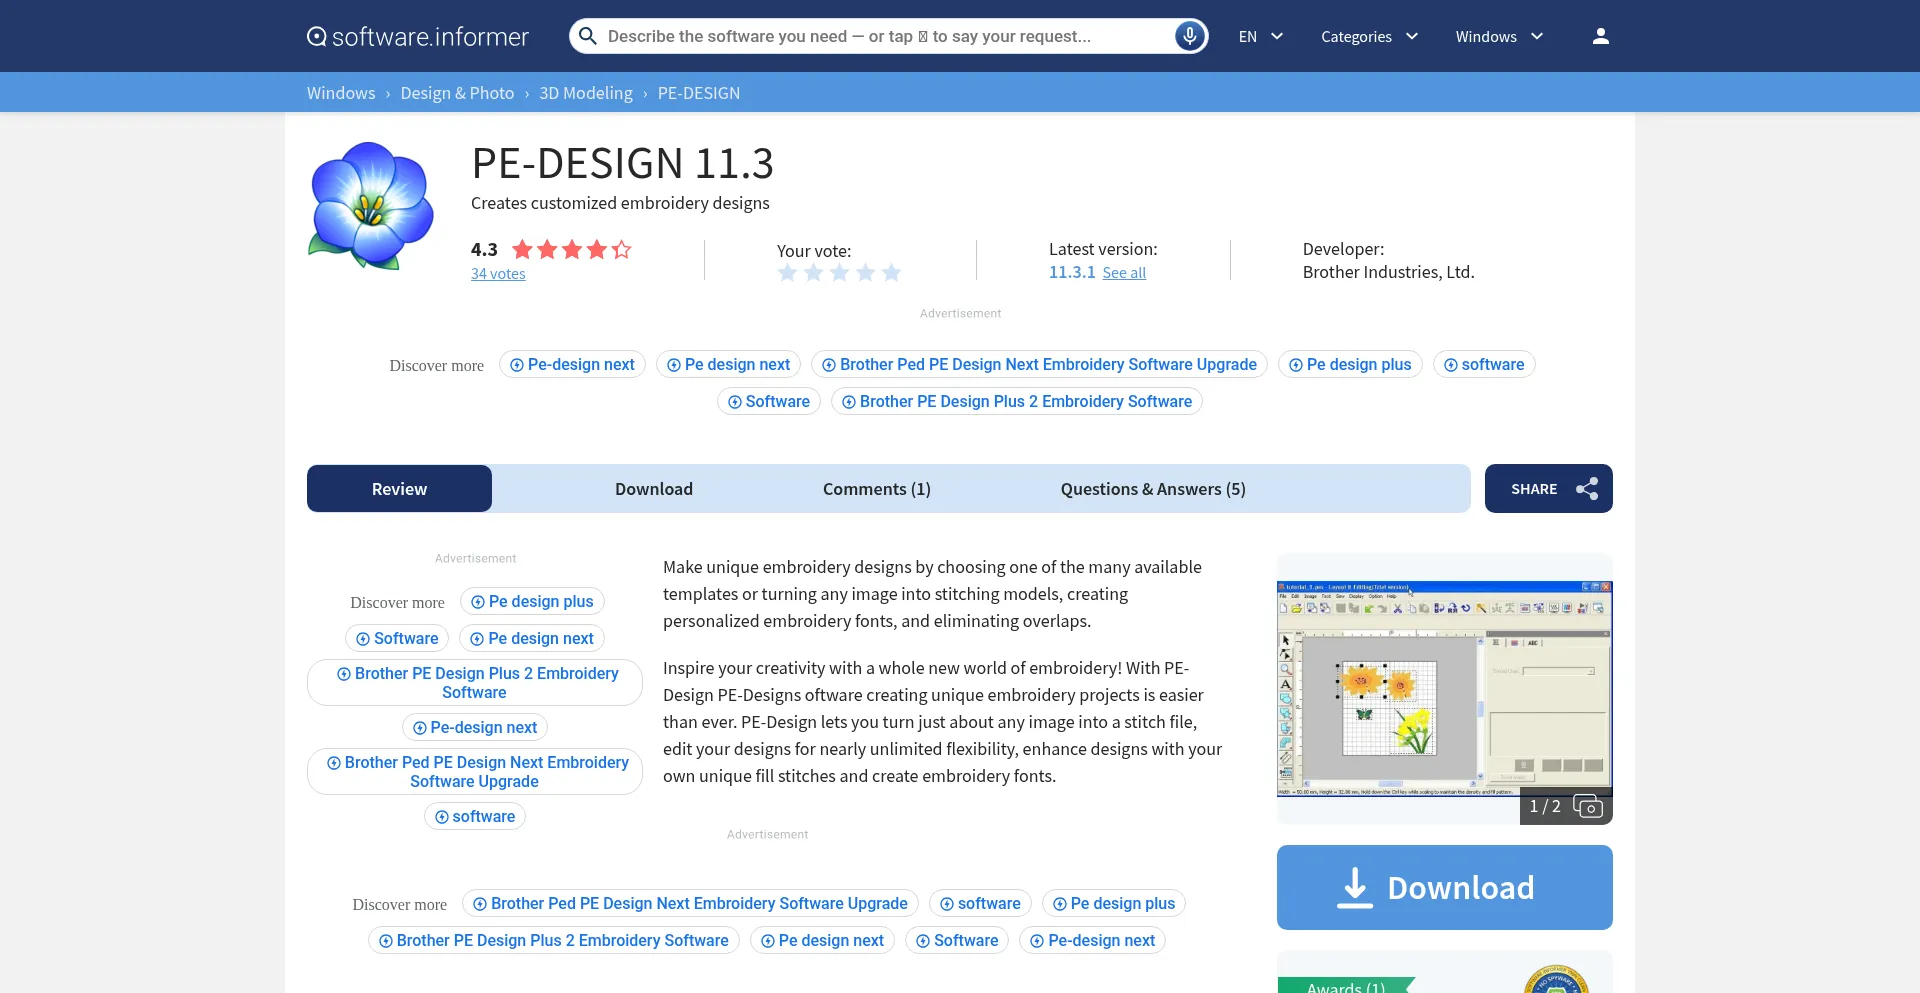Viewport: 1920px width, 993px height.
Task: Click the big blue Download button
Action: pyautogui.click(x=1444, y=887)
